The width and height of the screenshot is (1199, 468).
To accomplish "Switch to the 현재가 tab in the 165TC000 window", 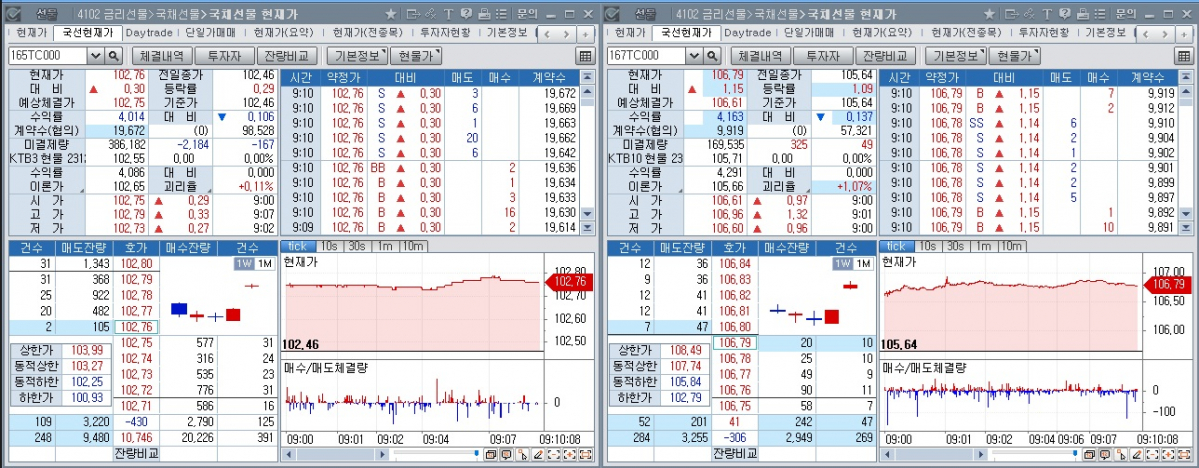I will click(x=31, y=32).
